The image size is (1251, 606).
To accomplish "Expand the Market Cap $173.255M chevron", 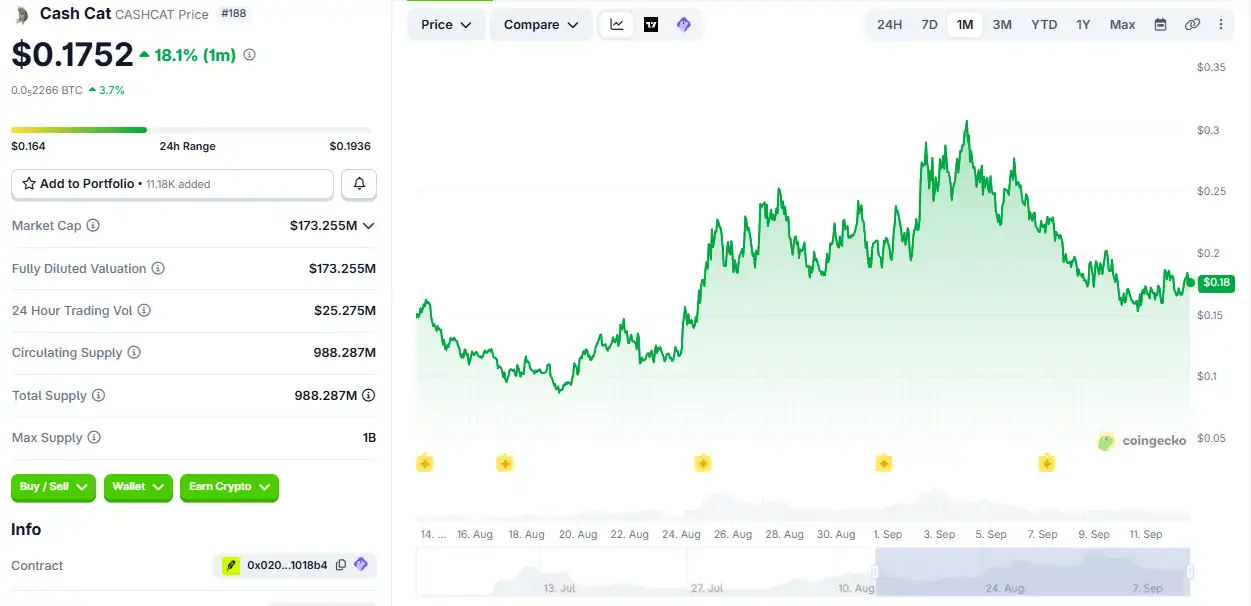I will 369,226.
